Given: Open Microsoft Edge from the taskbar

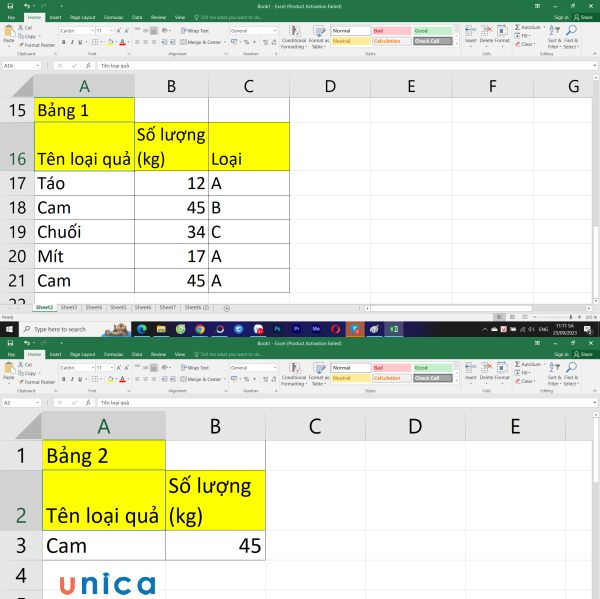Looking at the screenshot, I should pos(142,329).
